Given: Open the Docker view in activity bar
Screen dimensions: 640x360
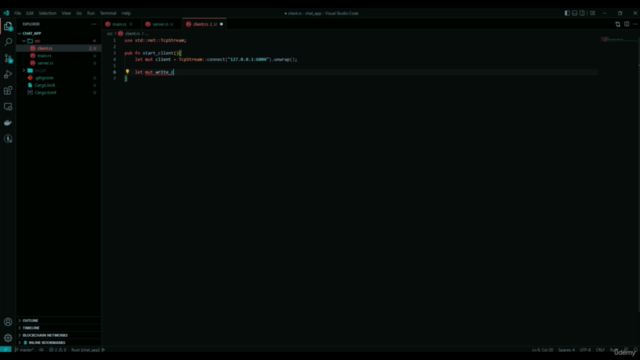Looking at the screenshot, I should click(8, 123).
